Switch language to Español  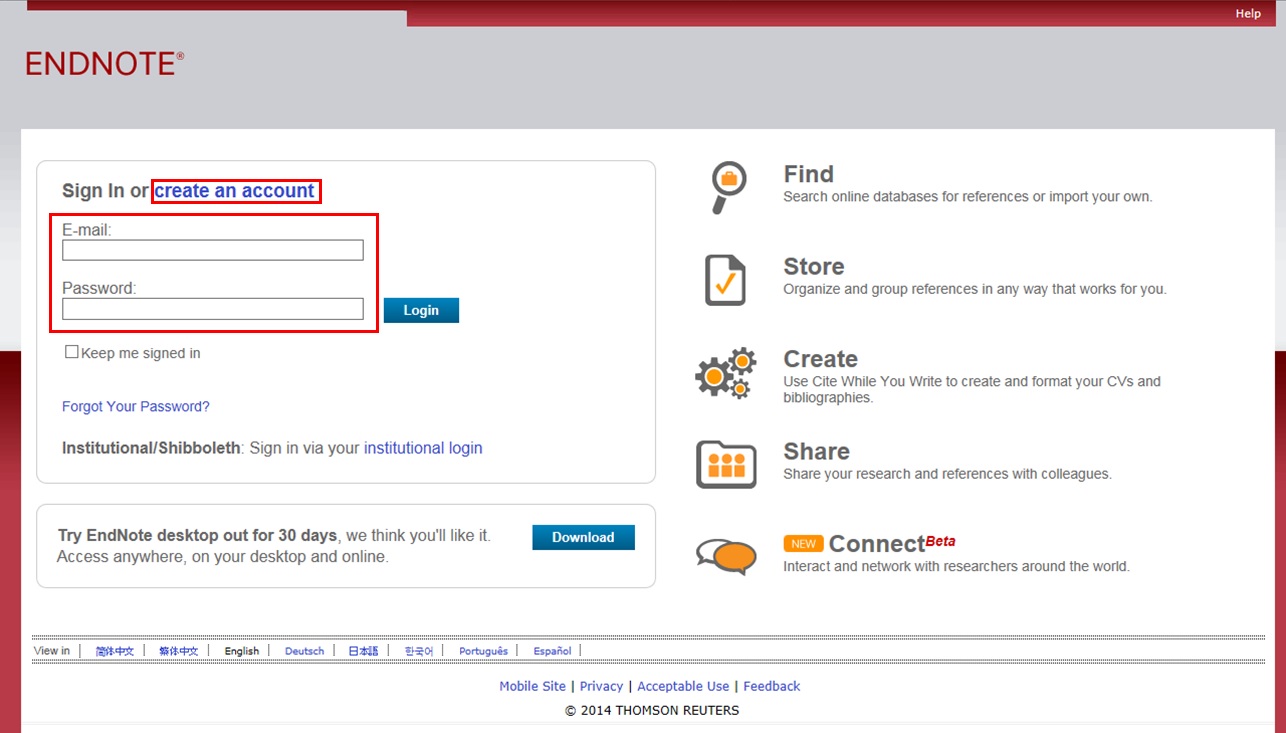pos(552,651)
